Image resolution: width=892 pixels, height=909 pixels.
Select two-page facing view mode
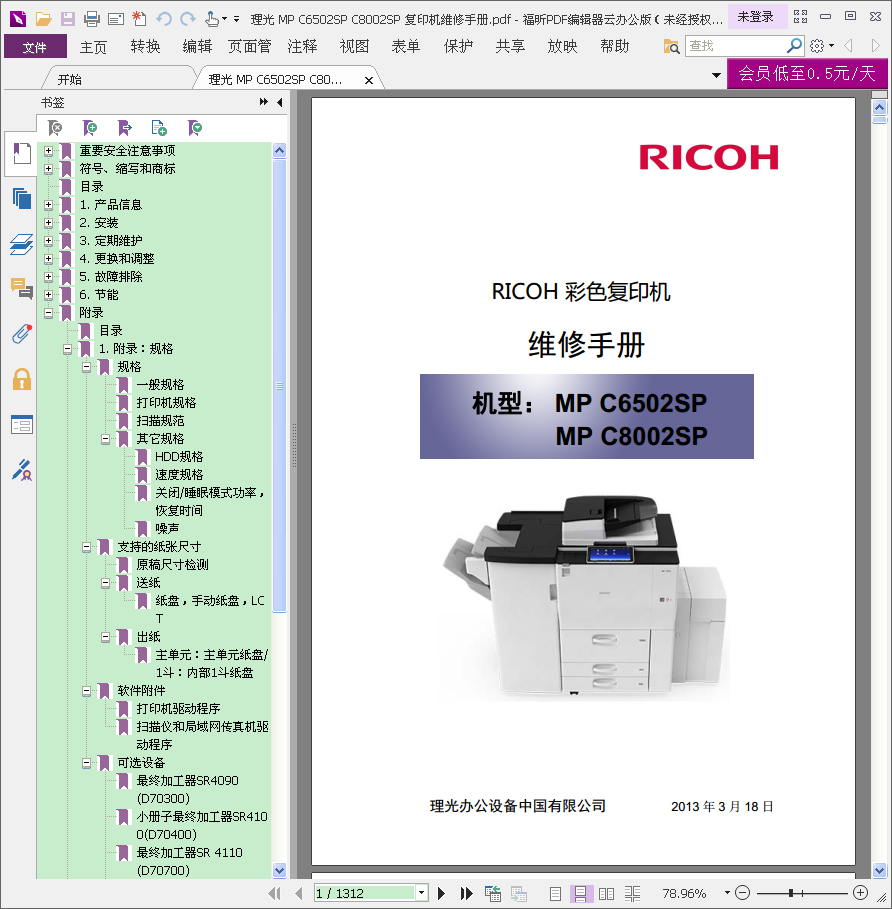606,893
